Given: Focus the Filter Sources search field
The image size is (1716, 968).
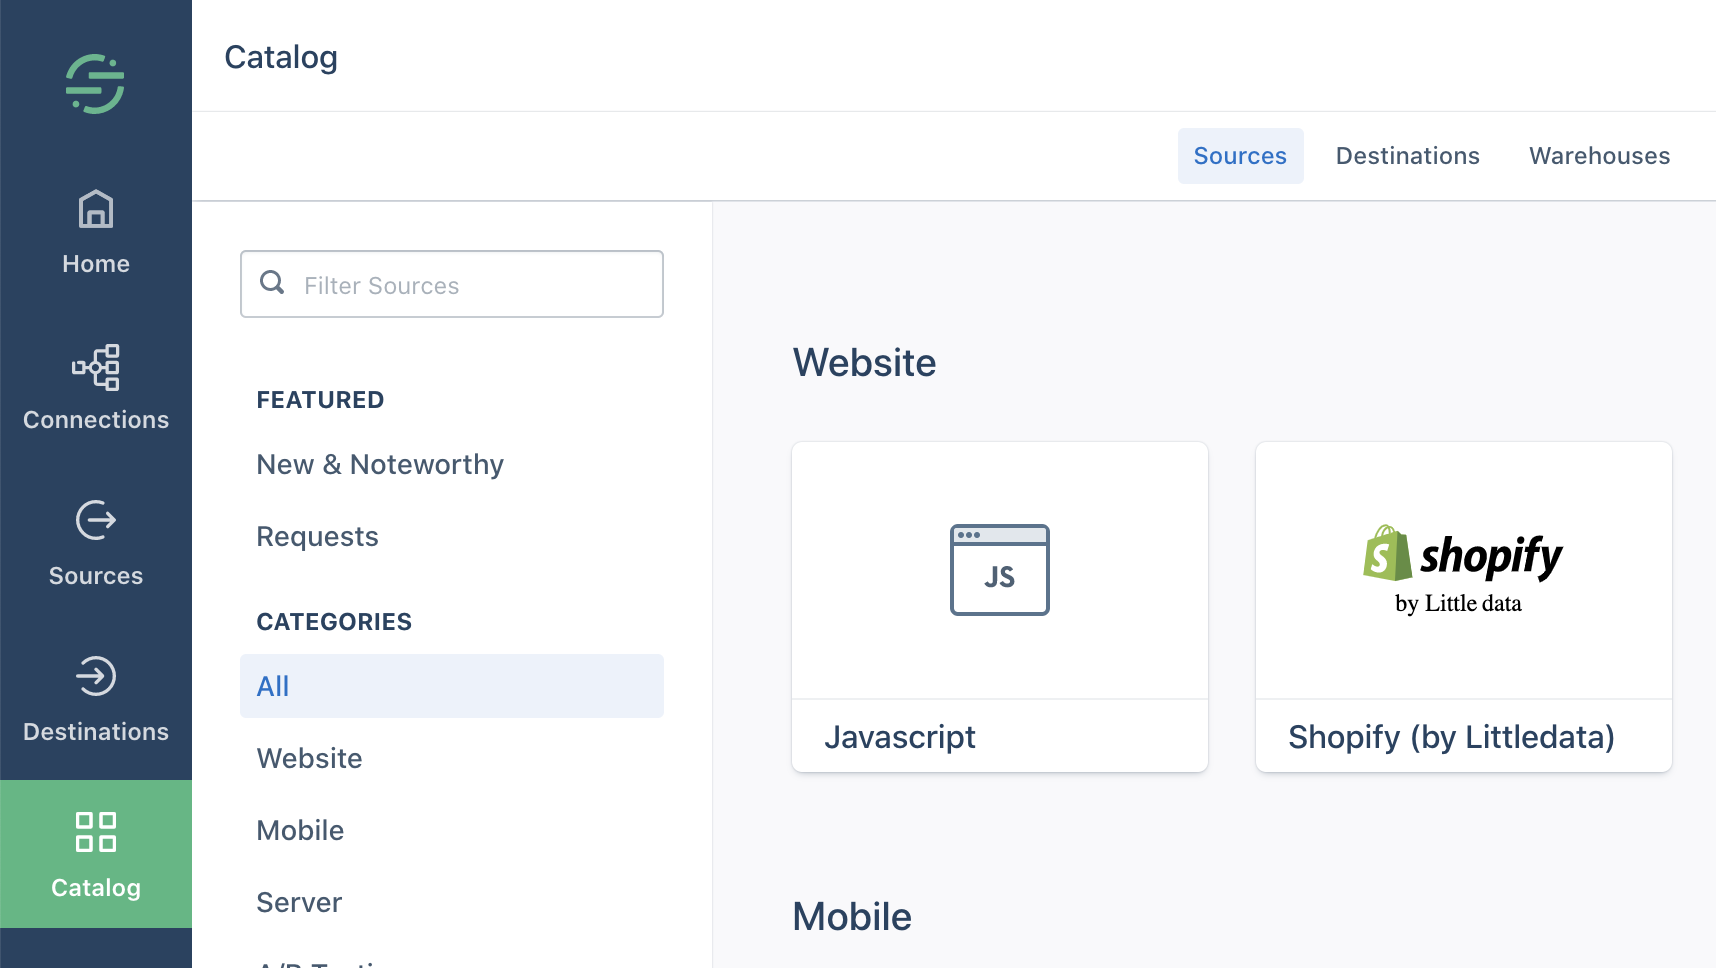Looking at the screenshot, I should coord(470,285).
